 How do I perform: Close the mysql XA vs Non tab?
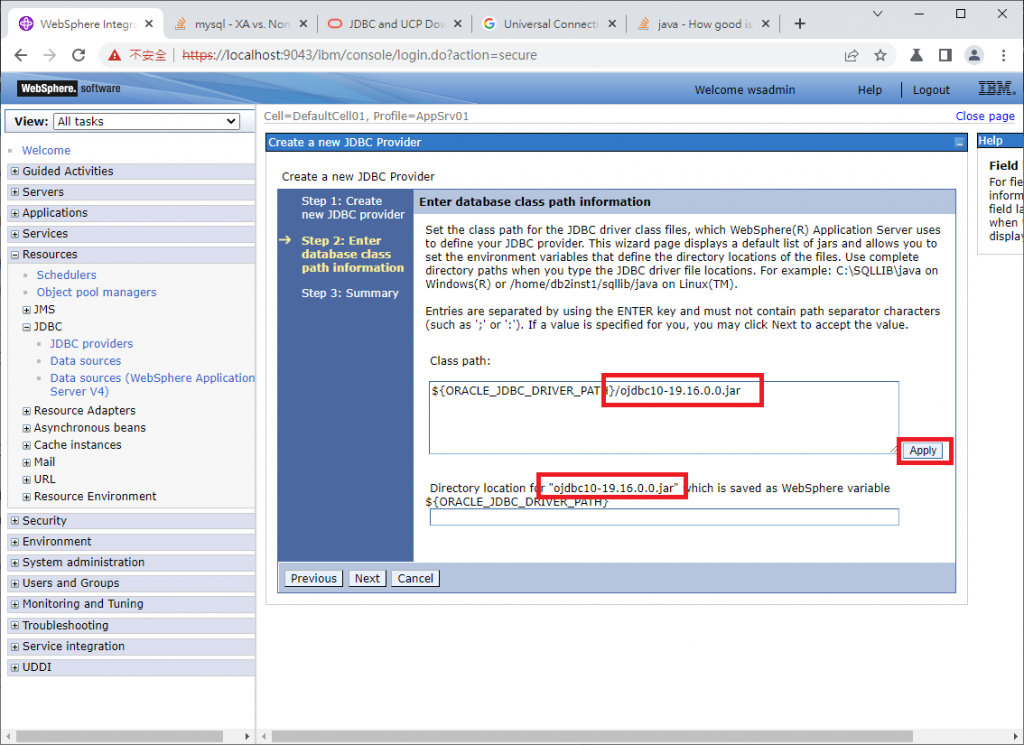click(303, 24)
